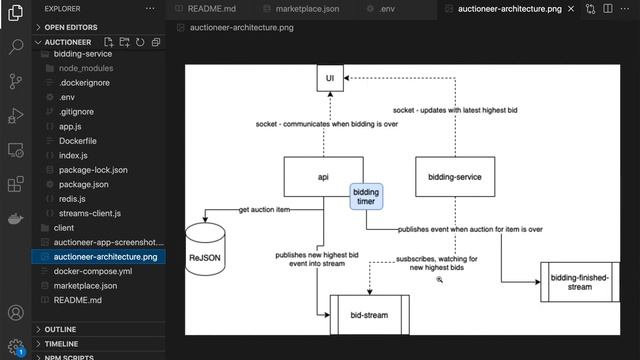Screen dimensions: 640x360
Task: Expand the Timeline section
Action: tap(98, 344)
